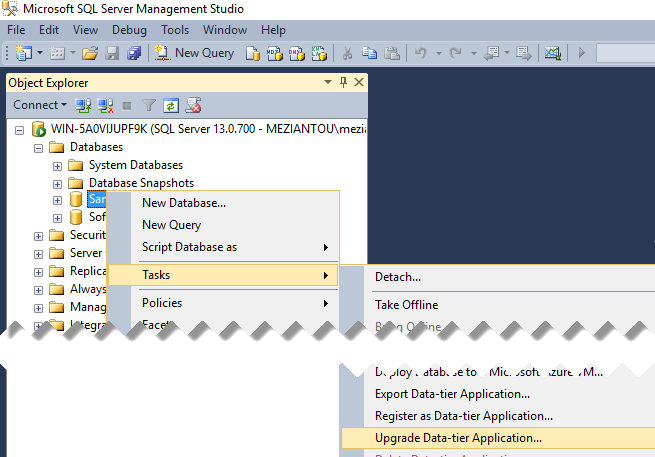
Task: Click the Open File folder icon
Action: tap(90, 53)
